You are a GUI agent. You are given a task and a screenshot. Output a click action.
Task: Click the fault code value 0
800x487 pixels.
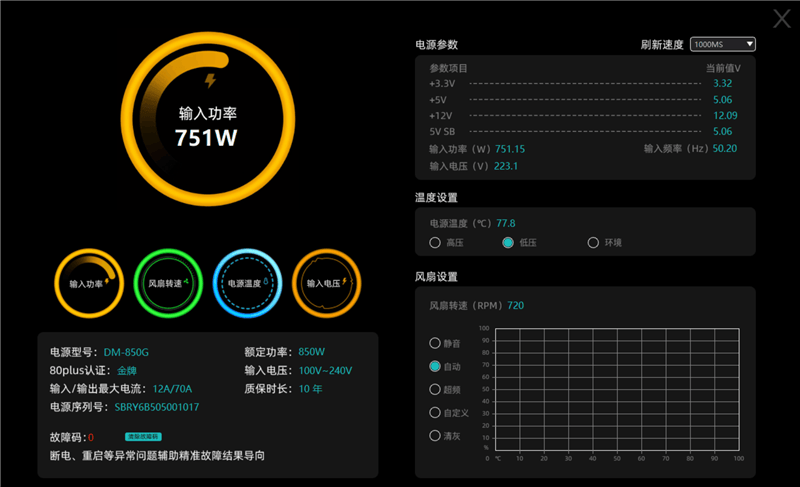91,438
